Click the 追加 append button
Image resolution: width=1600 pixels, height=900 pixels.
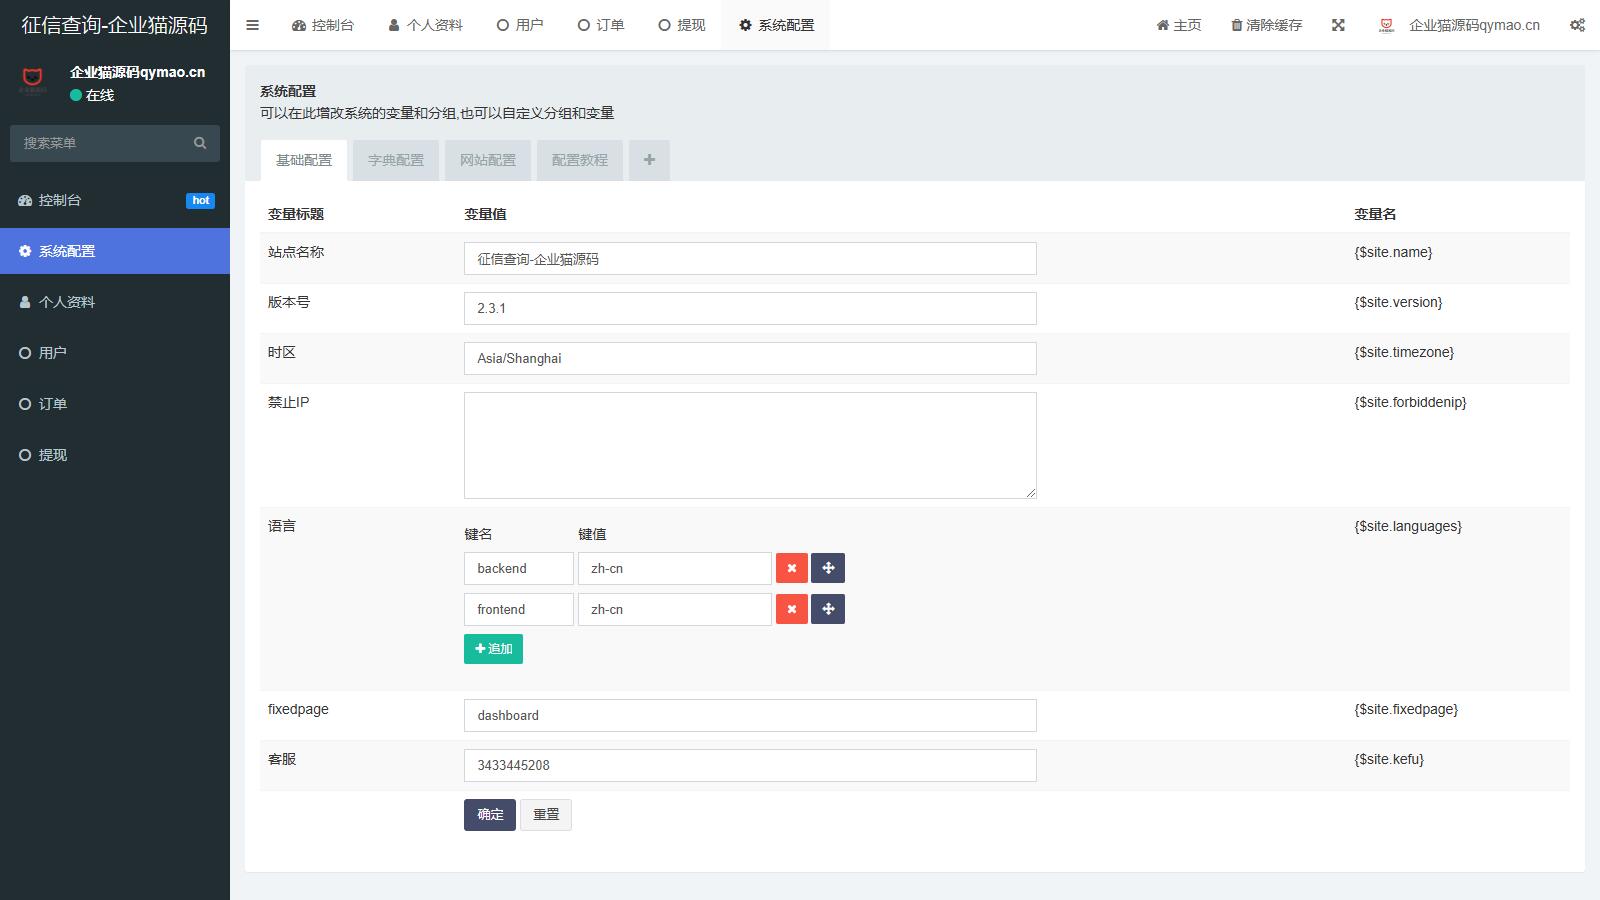tap(493, 649)
